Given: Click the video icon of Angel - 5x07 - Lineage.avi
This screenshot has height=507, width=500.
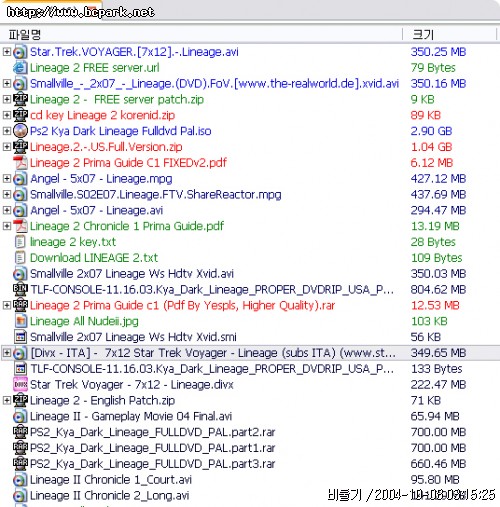Looking at the screenshot, I should click(20, 211).
